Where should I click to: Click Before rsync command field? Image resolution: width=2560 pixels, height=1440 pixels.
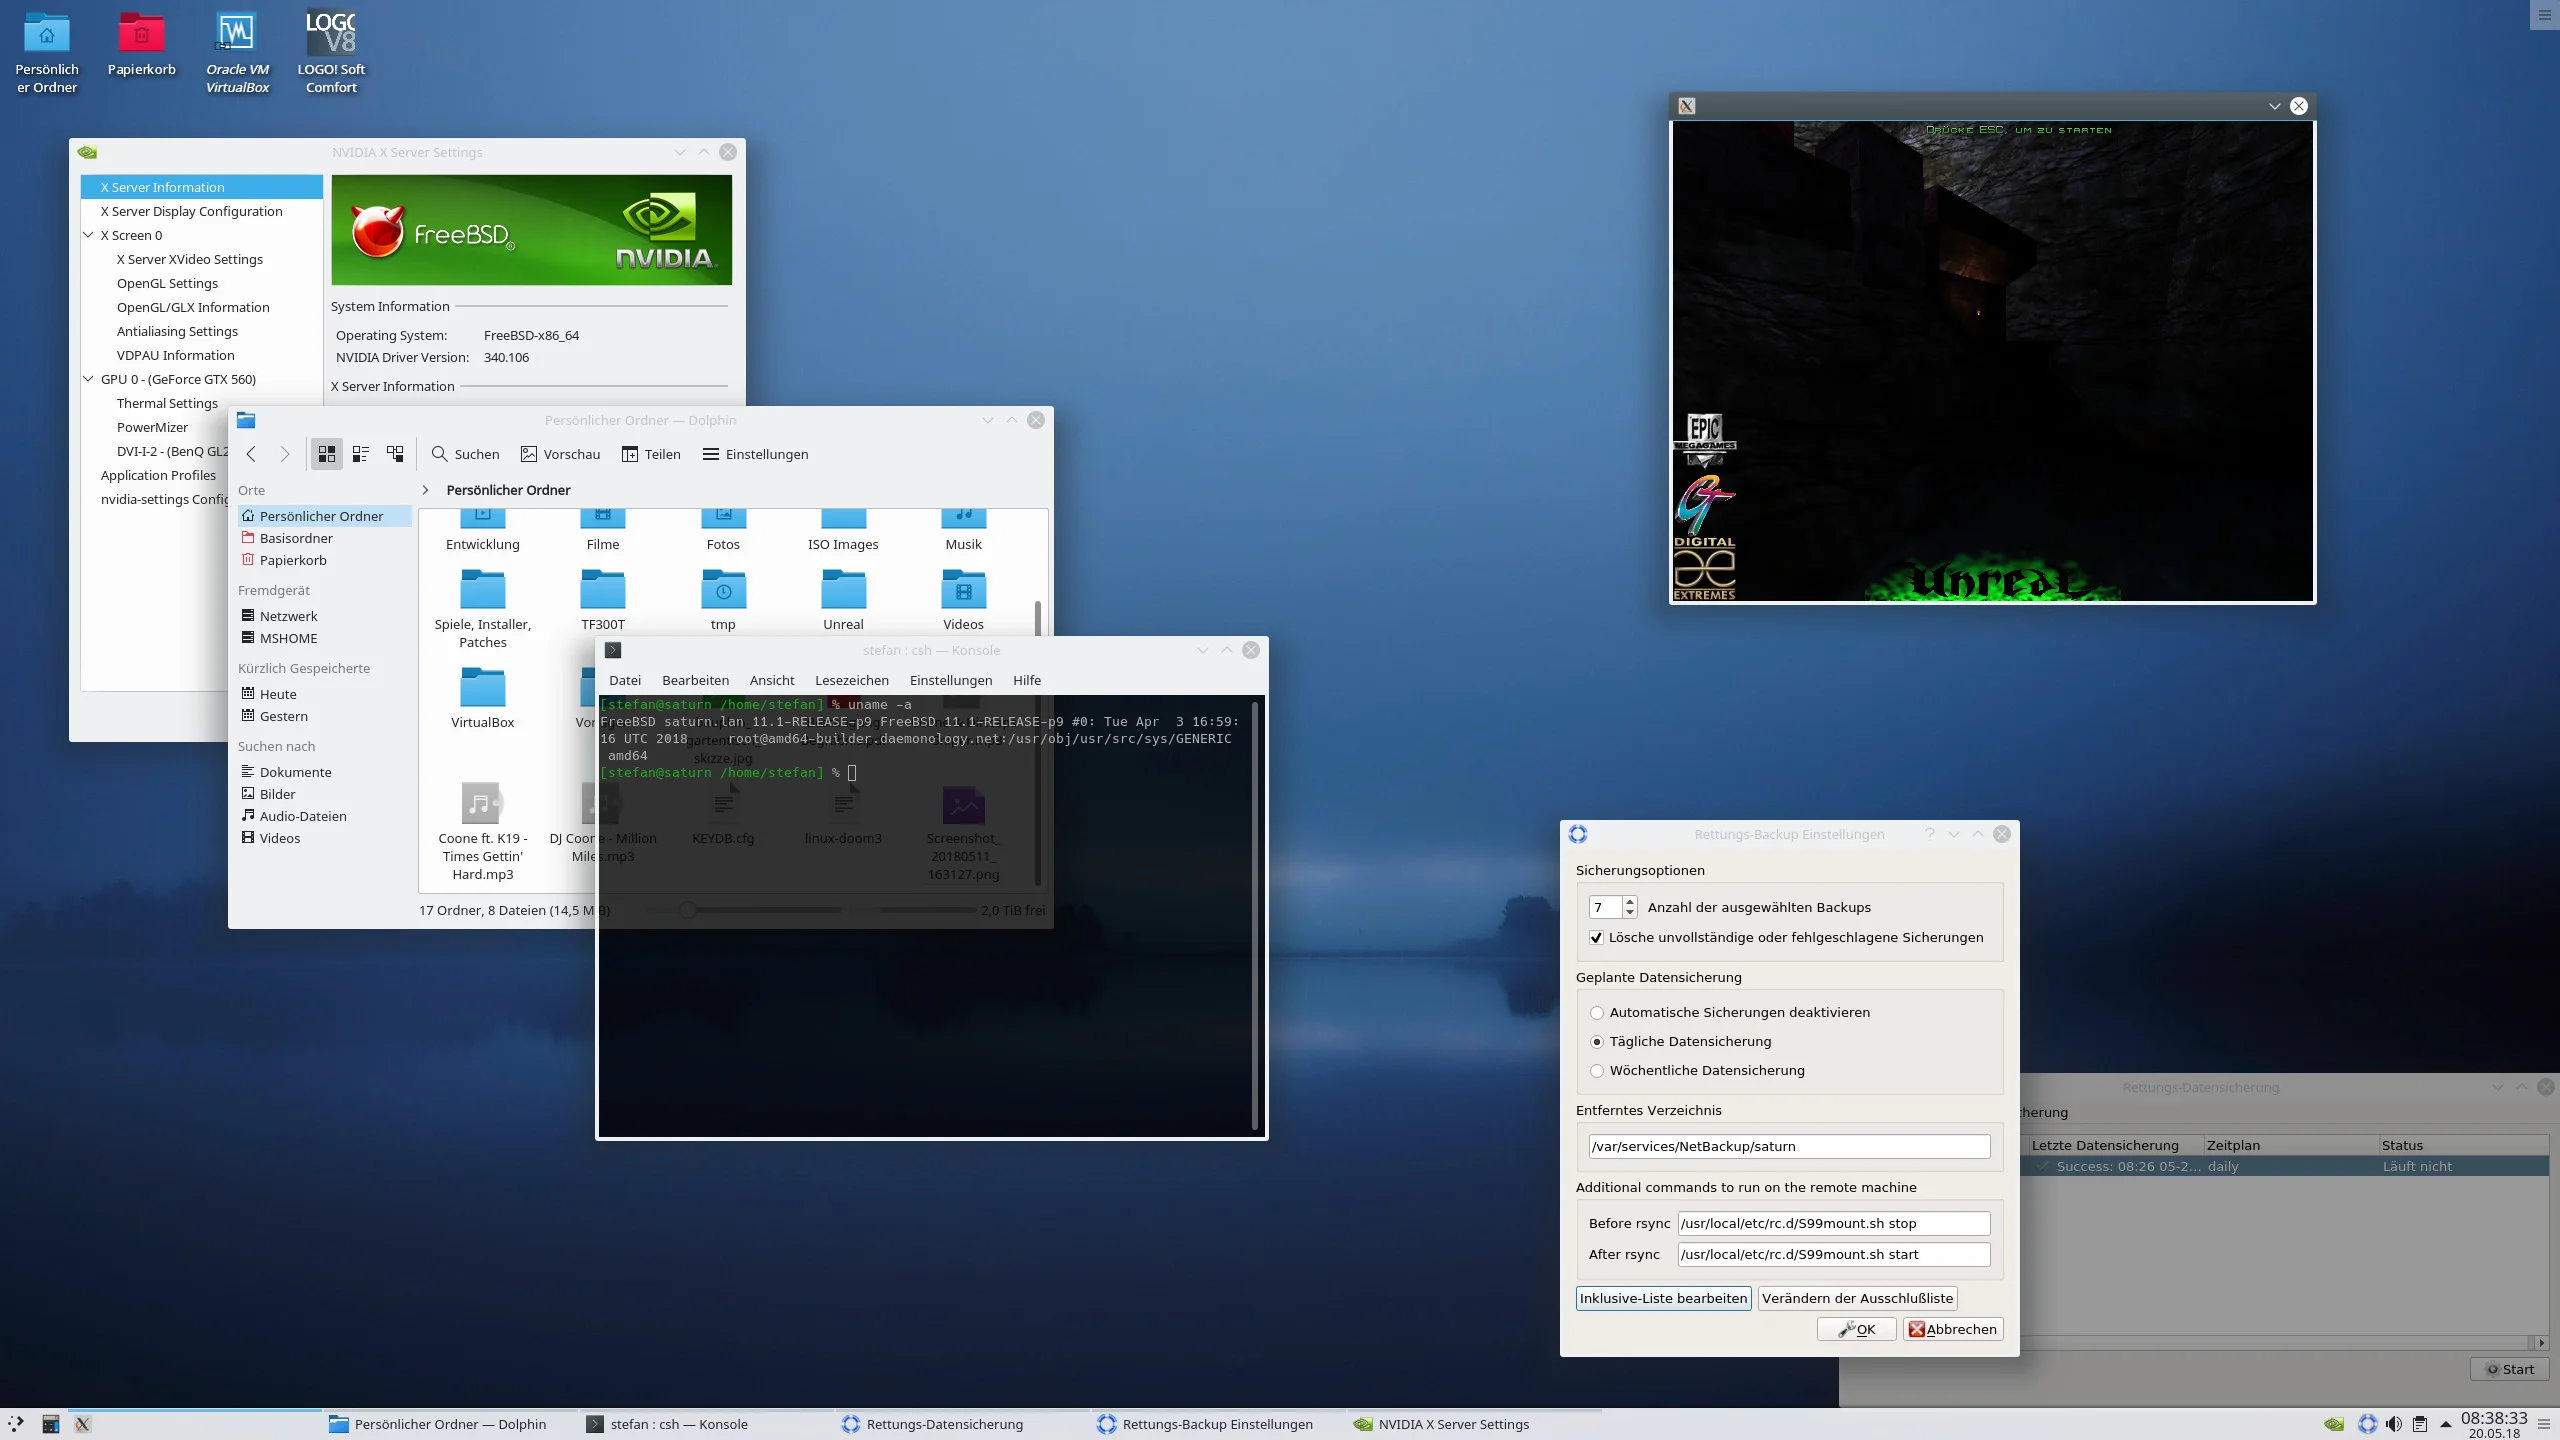[x=1834, y=1223]
